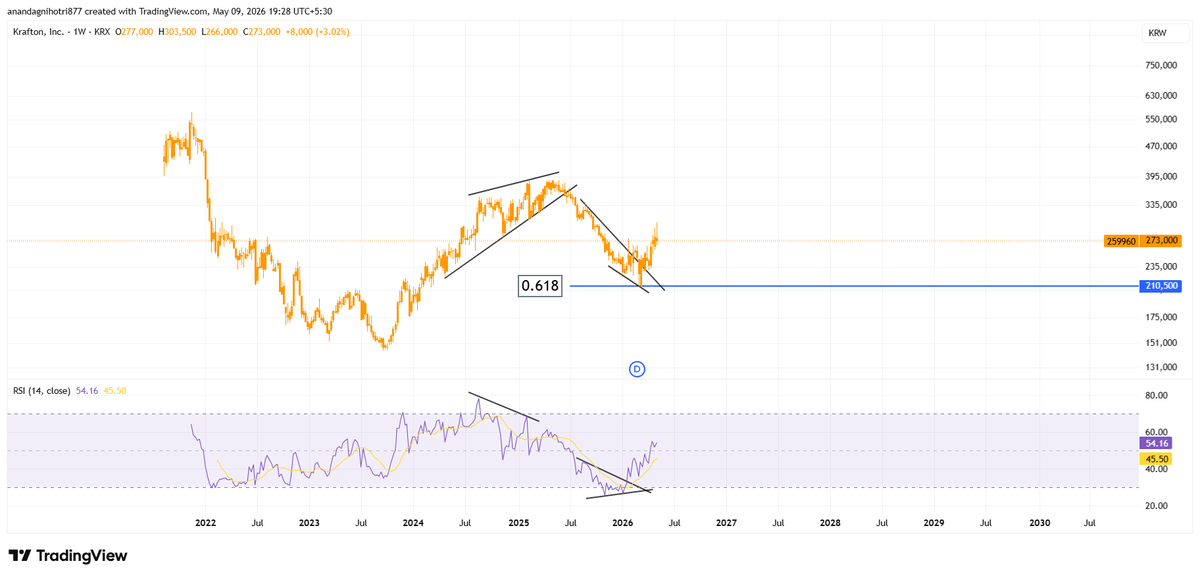Select the Krafton, Inc. symbol title
The width and height of the screenshot is (1200, 578).
pos(39,32)
